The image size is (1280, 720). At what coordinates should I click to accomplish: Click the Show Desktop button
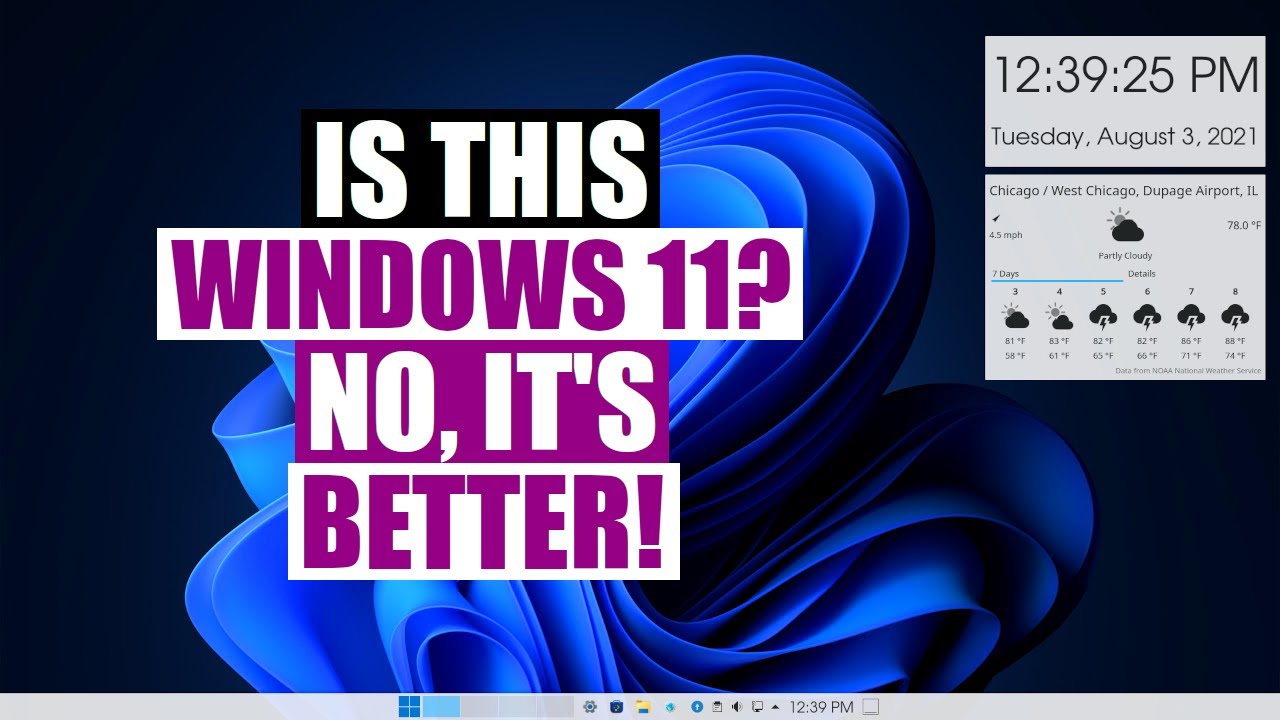click(871, 707)
